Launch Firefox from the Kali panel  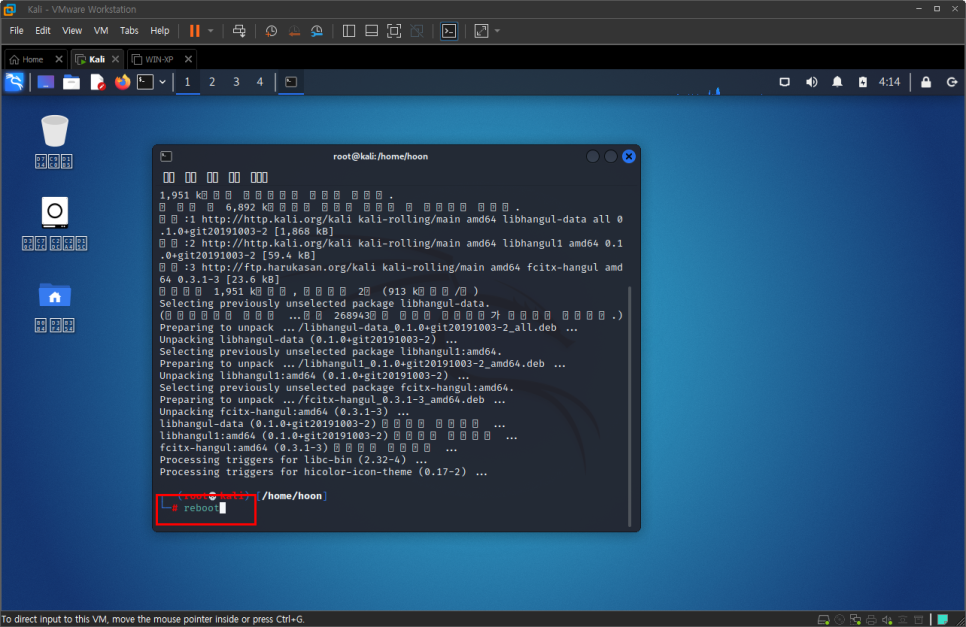123,82
